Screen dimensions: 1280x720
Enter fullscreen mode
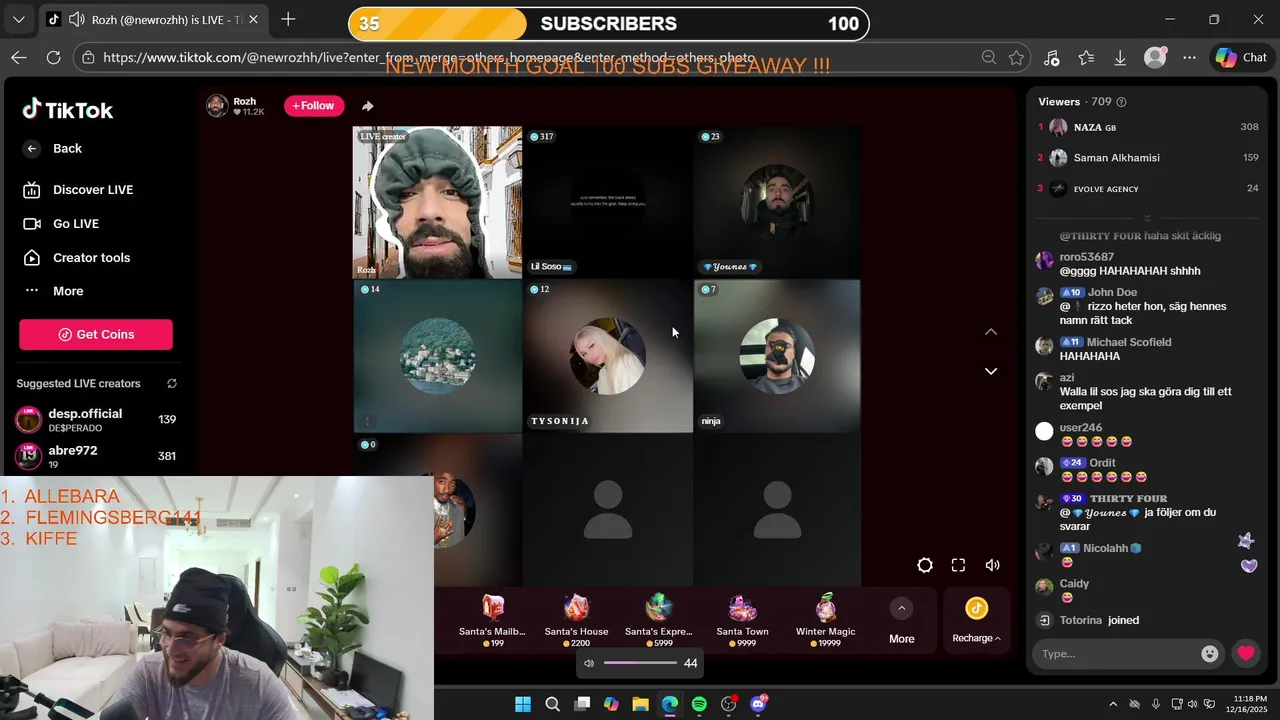[x=958, y=565]
